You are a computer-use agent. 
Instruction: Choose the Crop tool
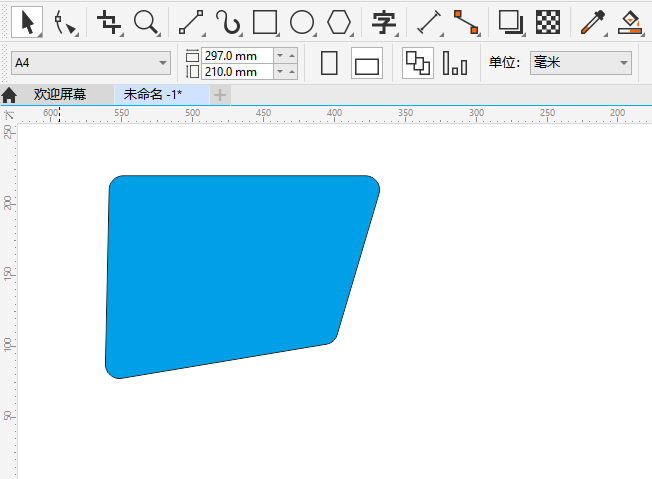point(109,21)
